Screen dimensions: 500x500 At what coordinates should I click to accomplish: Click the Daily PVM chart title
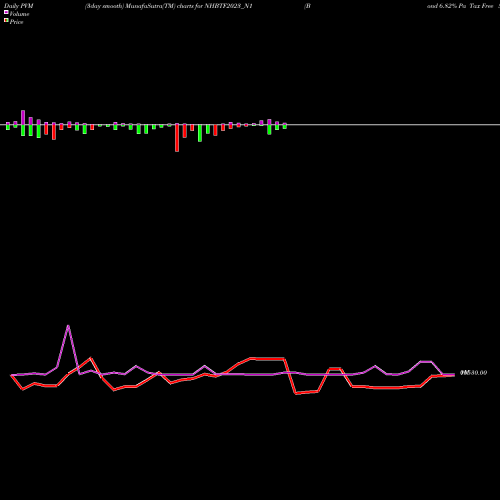coord(19,6)
